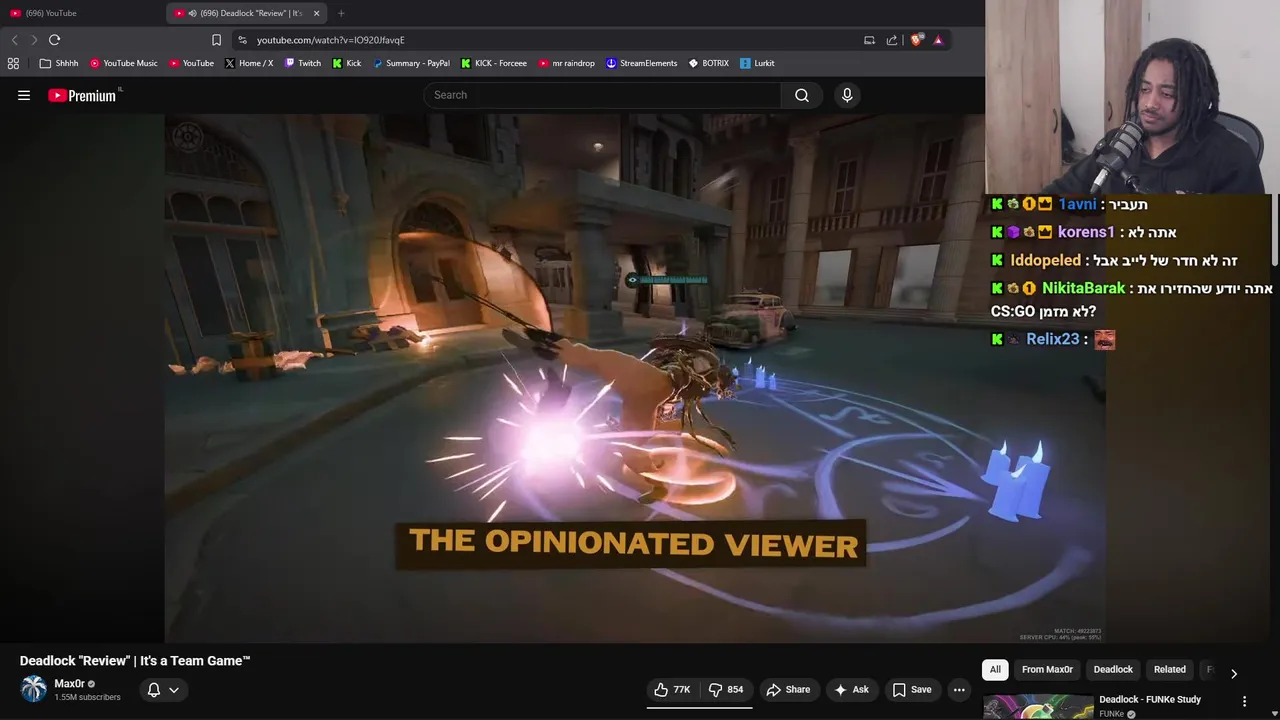Open the Max0r channel name
Viewport: 1280px width, 720px height.
[x=69, y=684]
